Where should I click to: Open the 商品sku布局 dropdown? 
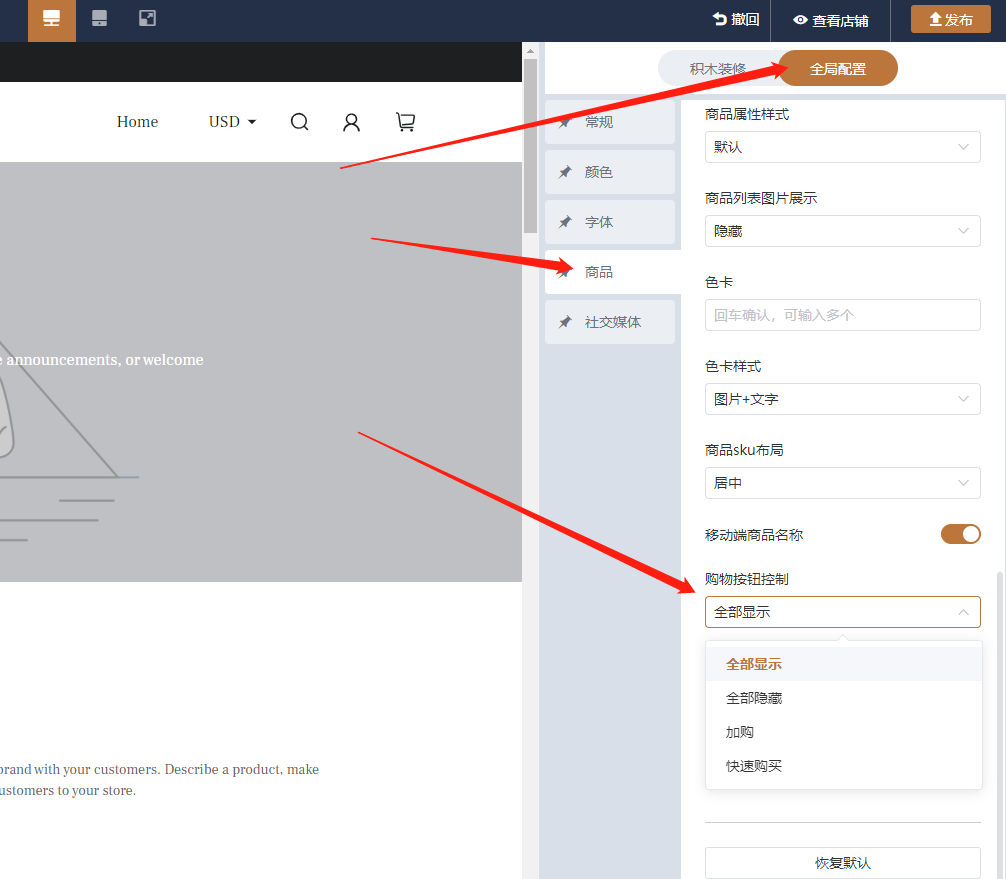point(842,483)
